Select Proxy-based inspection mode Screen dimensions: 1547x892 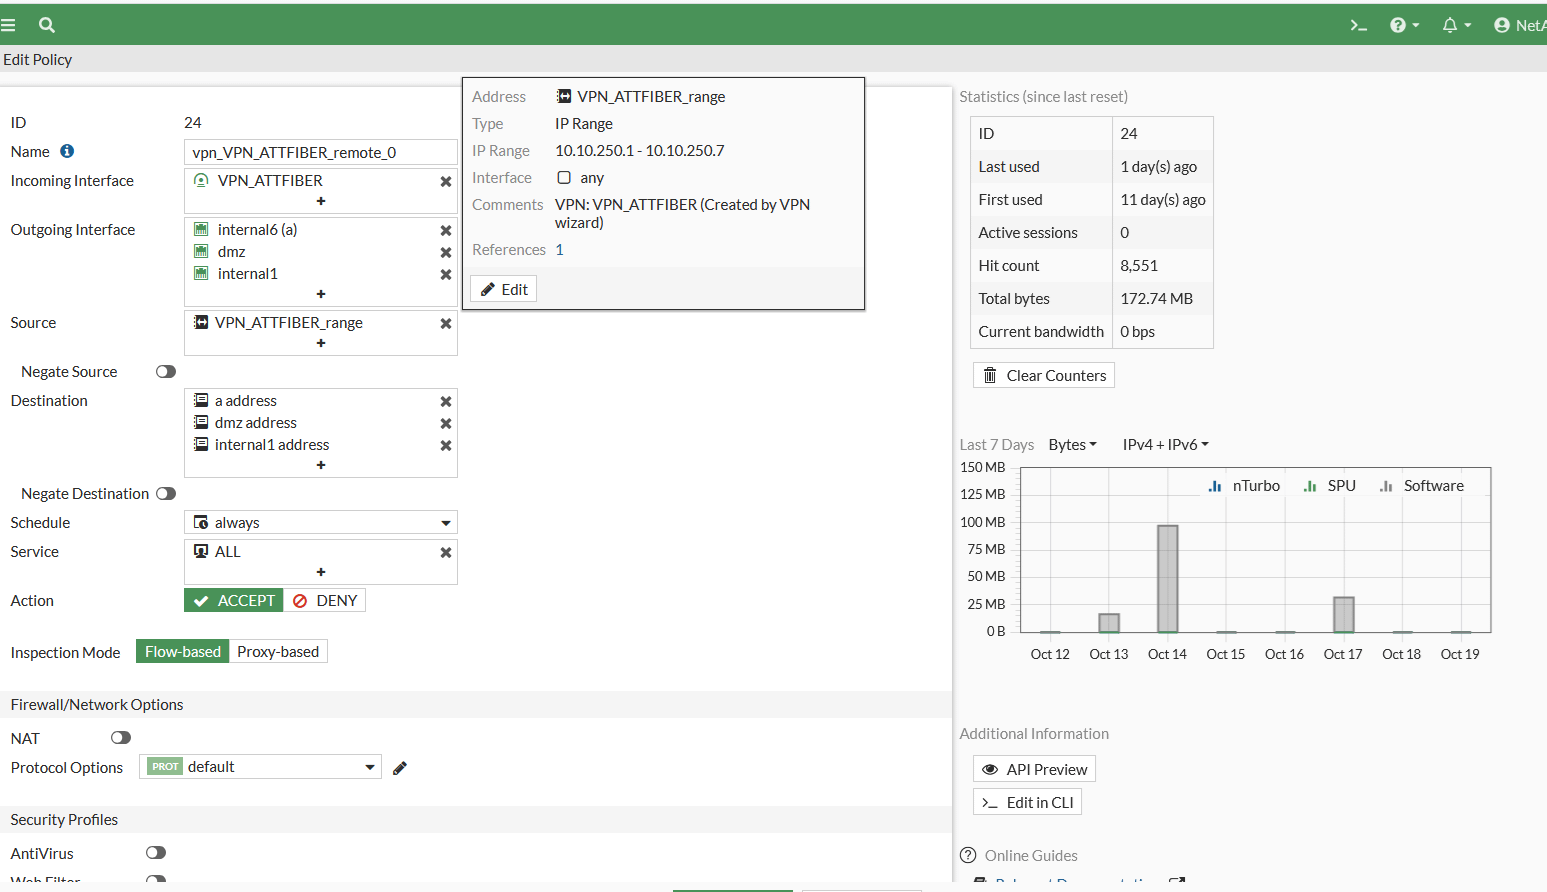click(278, 652)
